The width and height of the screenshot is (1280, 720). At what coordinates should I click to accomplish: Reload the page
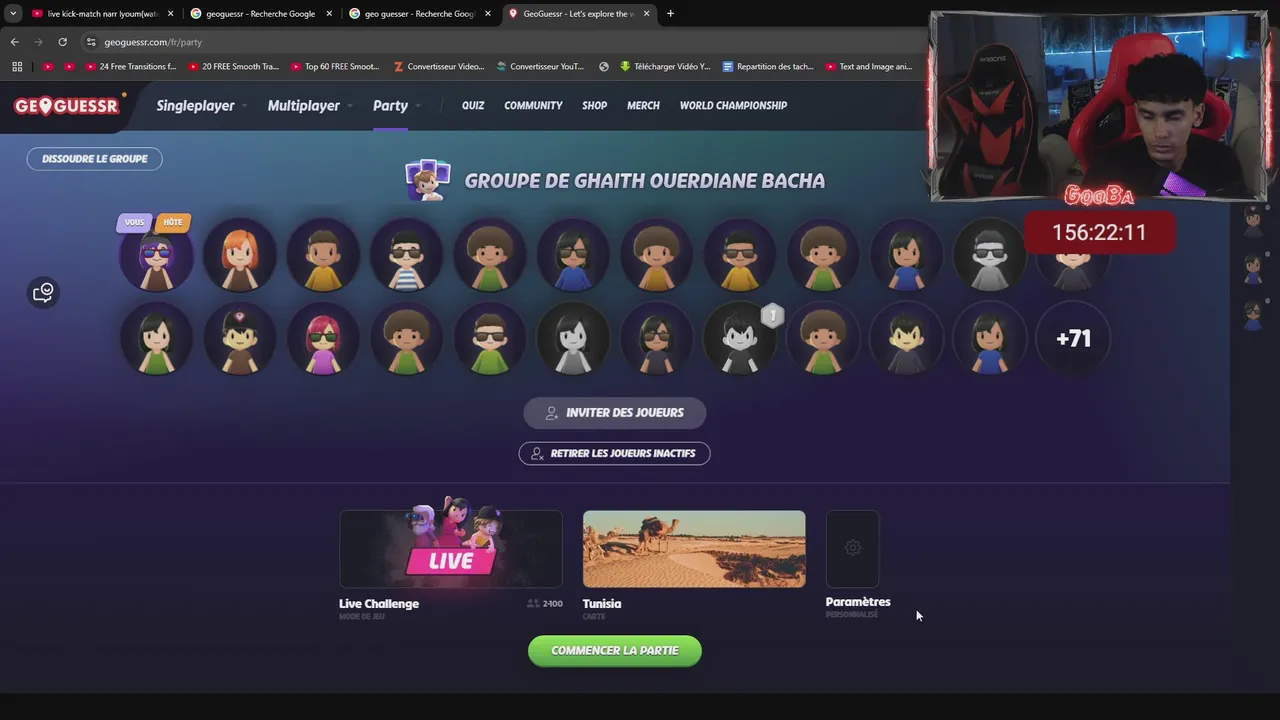tap(62, 42)
